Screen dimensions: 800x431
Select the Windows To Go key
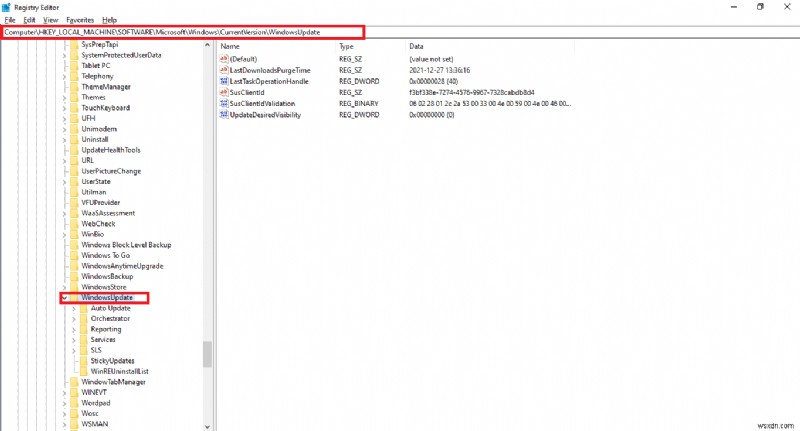[x=106, y=255]
